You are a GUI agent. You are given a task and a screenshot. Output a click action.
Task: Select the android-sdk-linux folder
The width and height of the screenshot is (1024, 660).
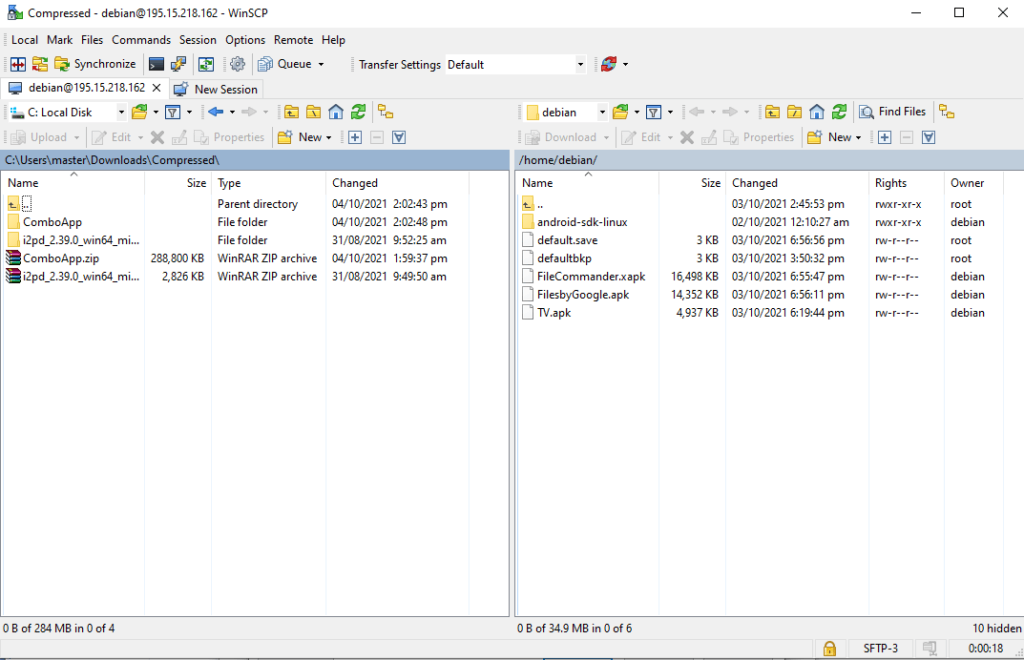click(582, 222)
